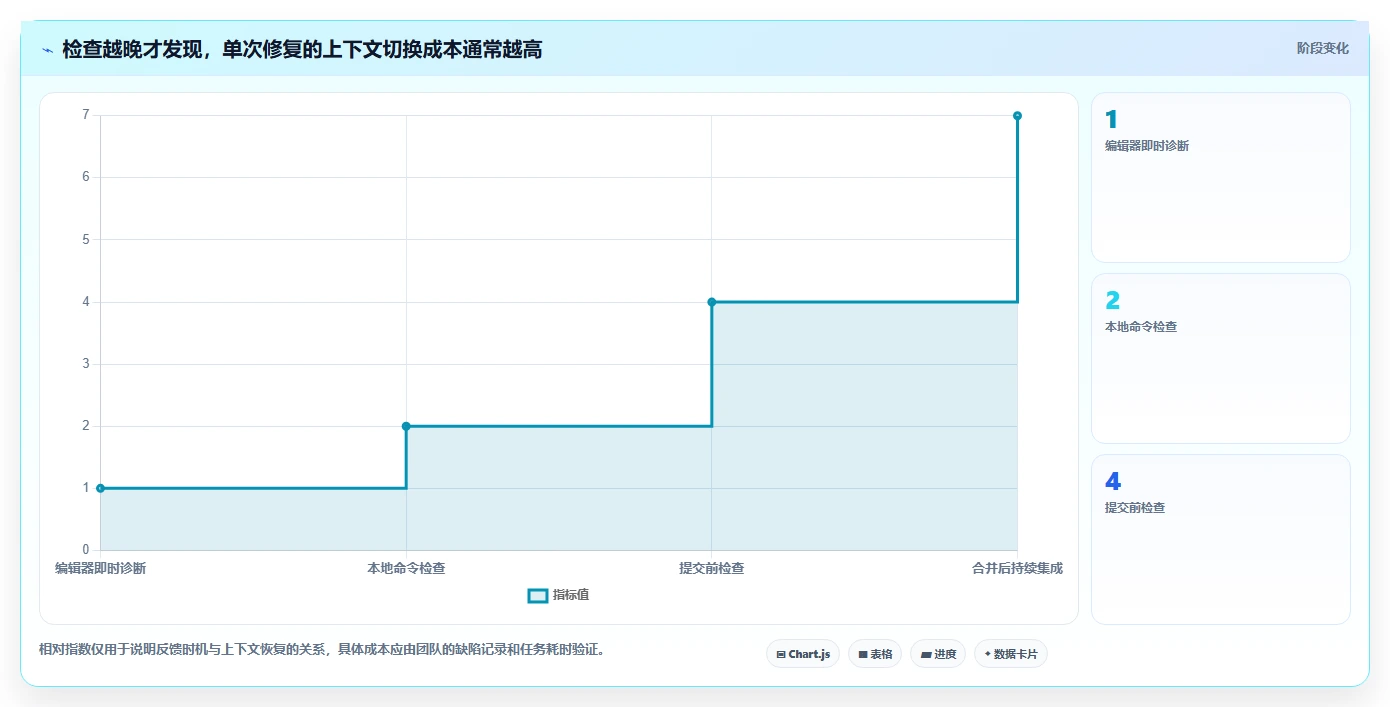Click the lightning icon beside the header title
Viewport: 1390px width, 707px height.
[47, 50]
